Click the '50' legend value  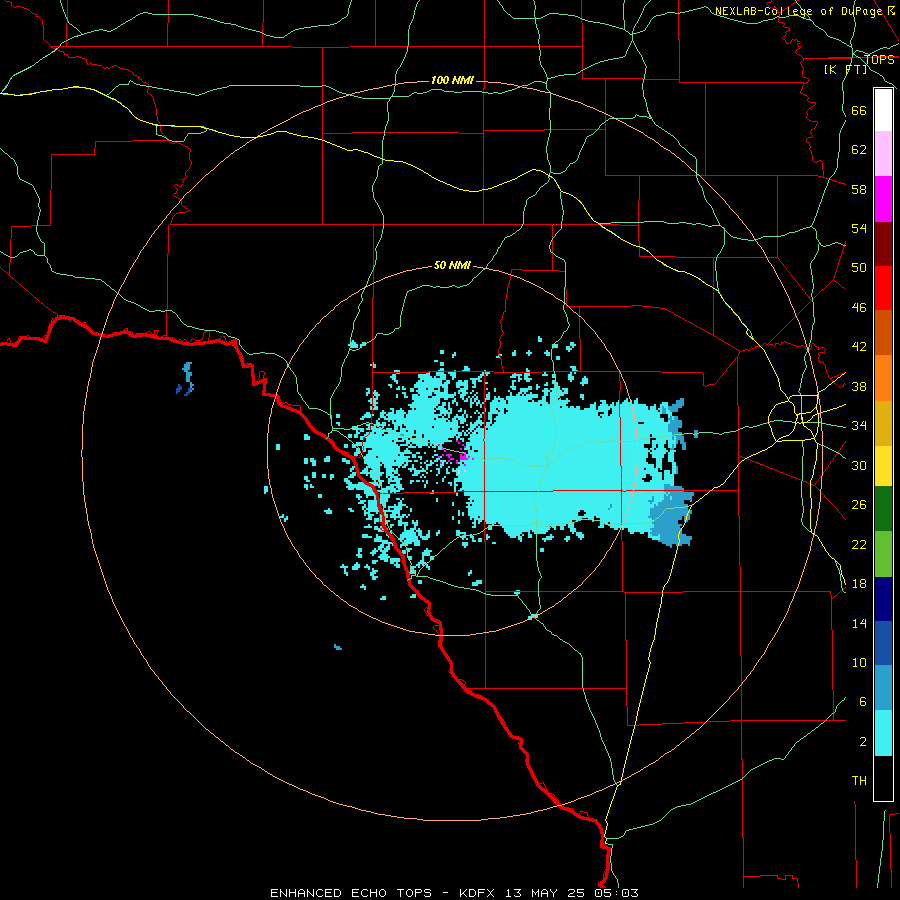point(859,268)
